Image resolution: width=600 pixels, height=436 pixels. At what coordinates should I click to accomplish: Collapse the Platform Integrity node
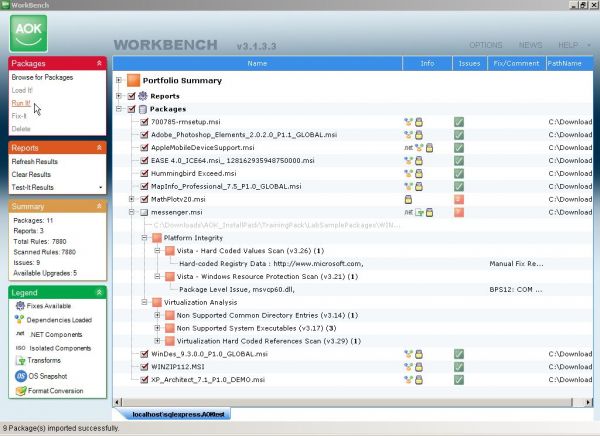tap(144, 238)
